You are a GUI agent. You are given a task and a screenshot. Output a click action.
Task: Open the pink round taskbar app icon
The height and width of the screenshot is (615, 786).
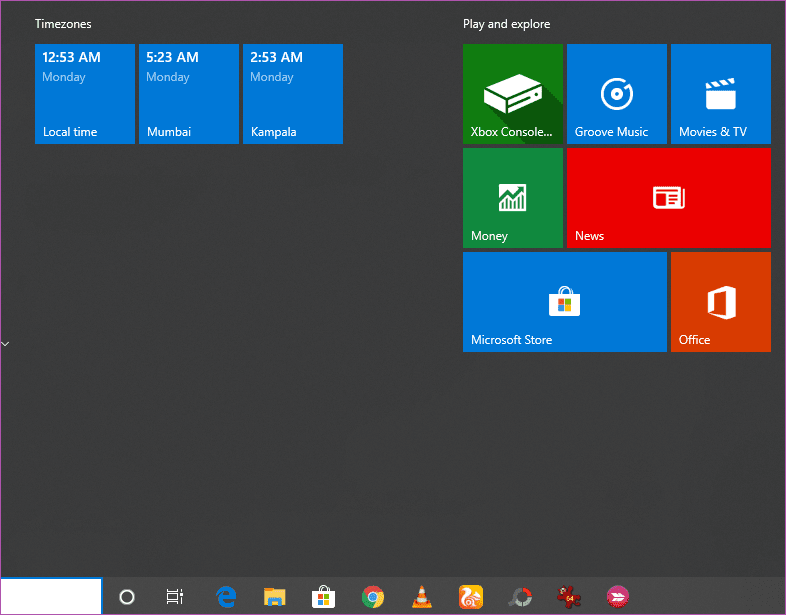coord(618,596)
